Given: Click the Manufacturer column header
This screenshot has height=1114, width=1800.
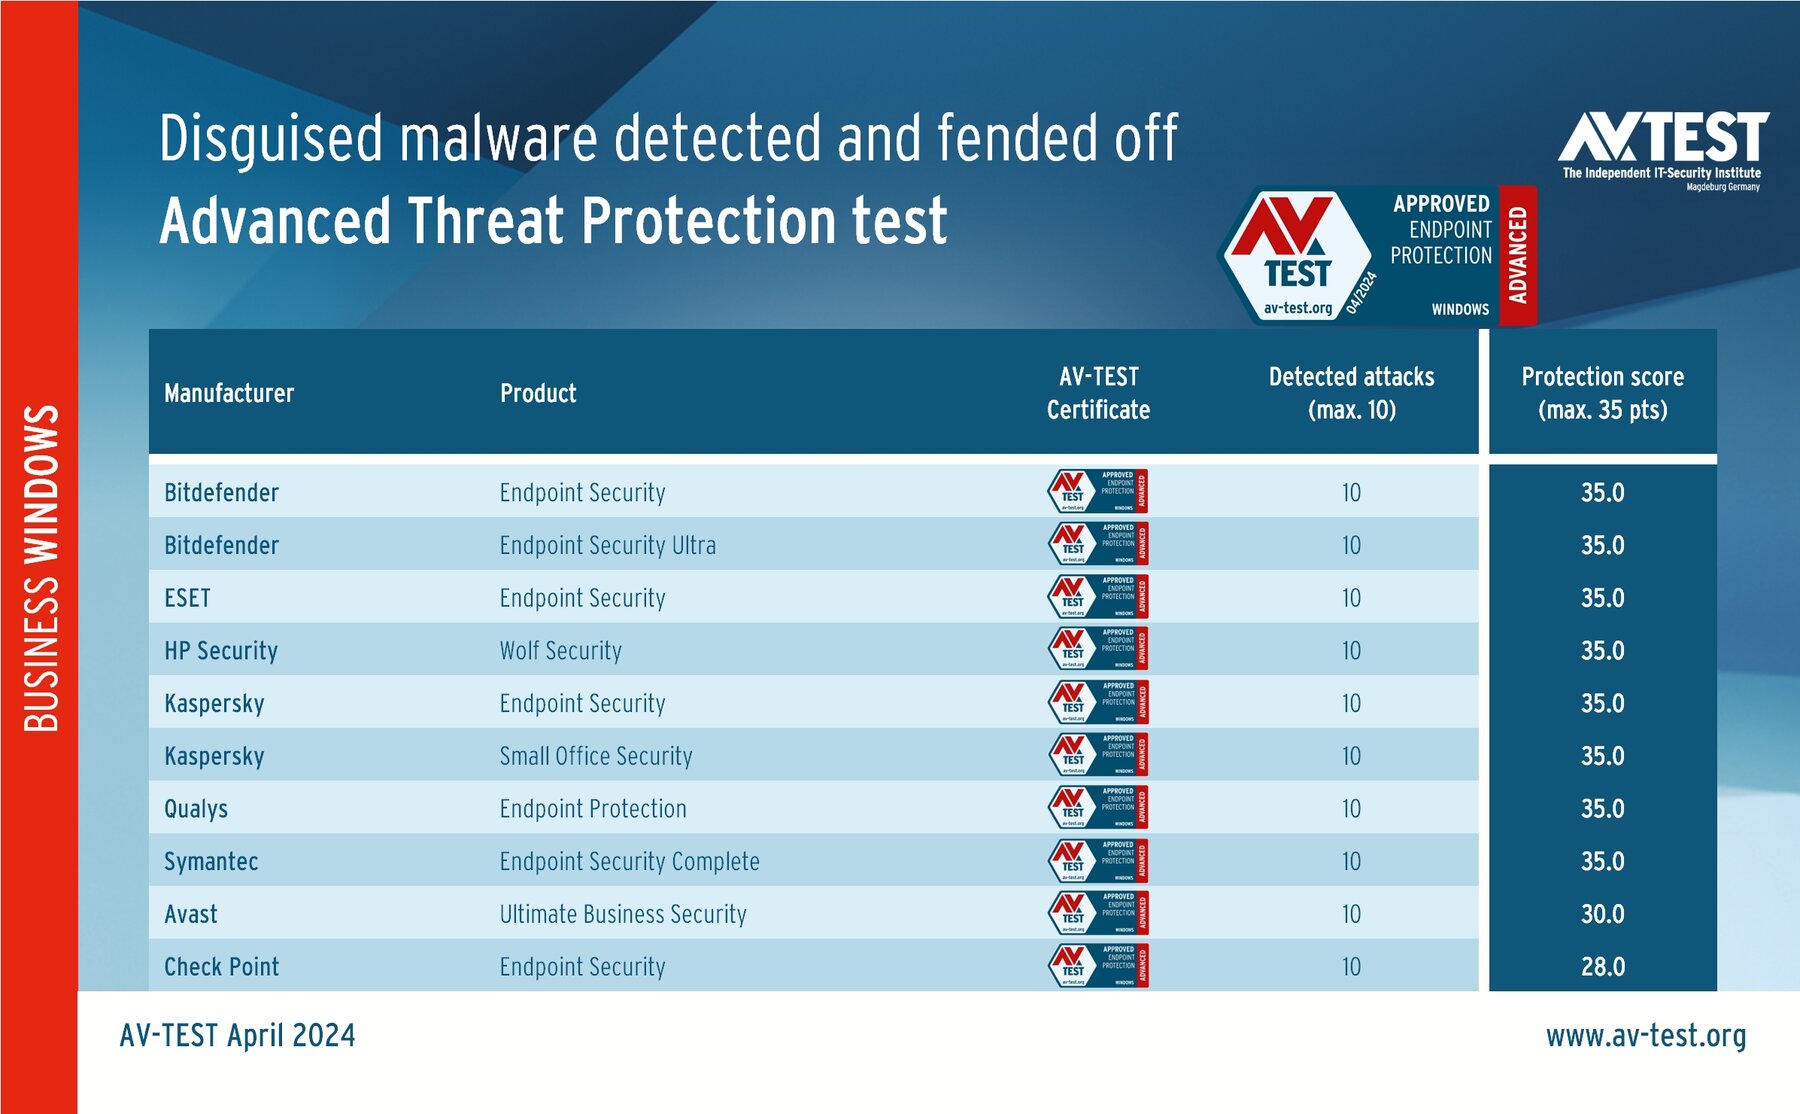Looking at the screenshot, I should pyautogui.click(x=229, y=393).
